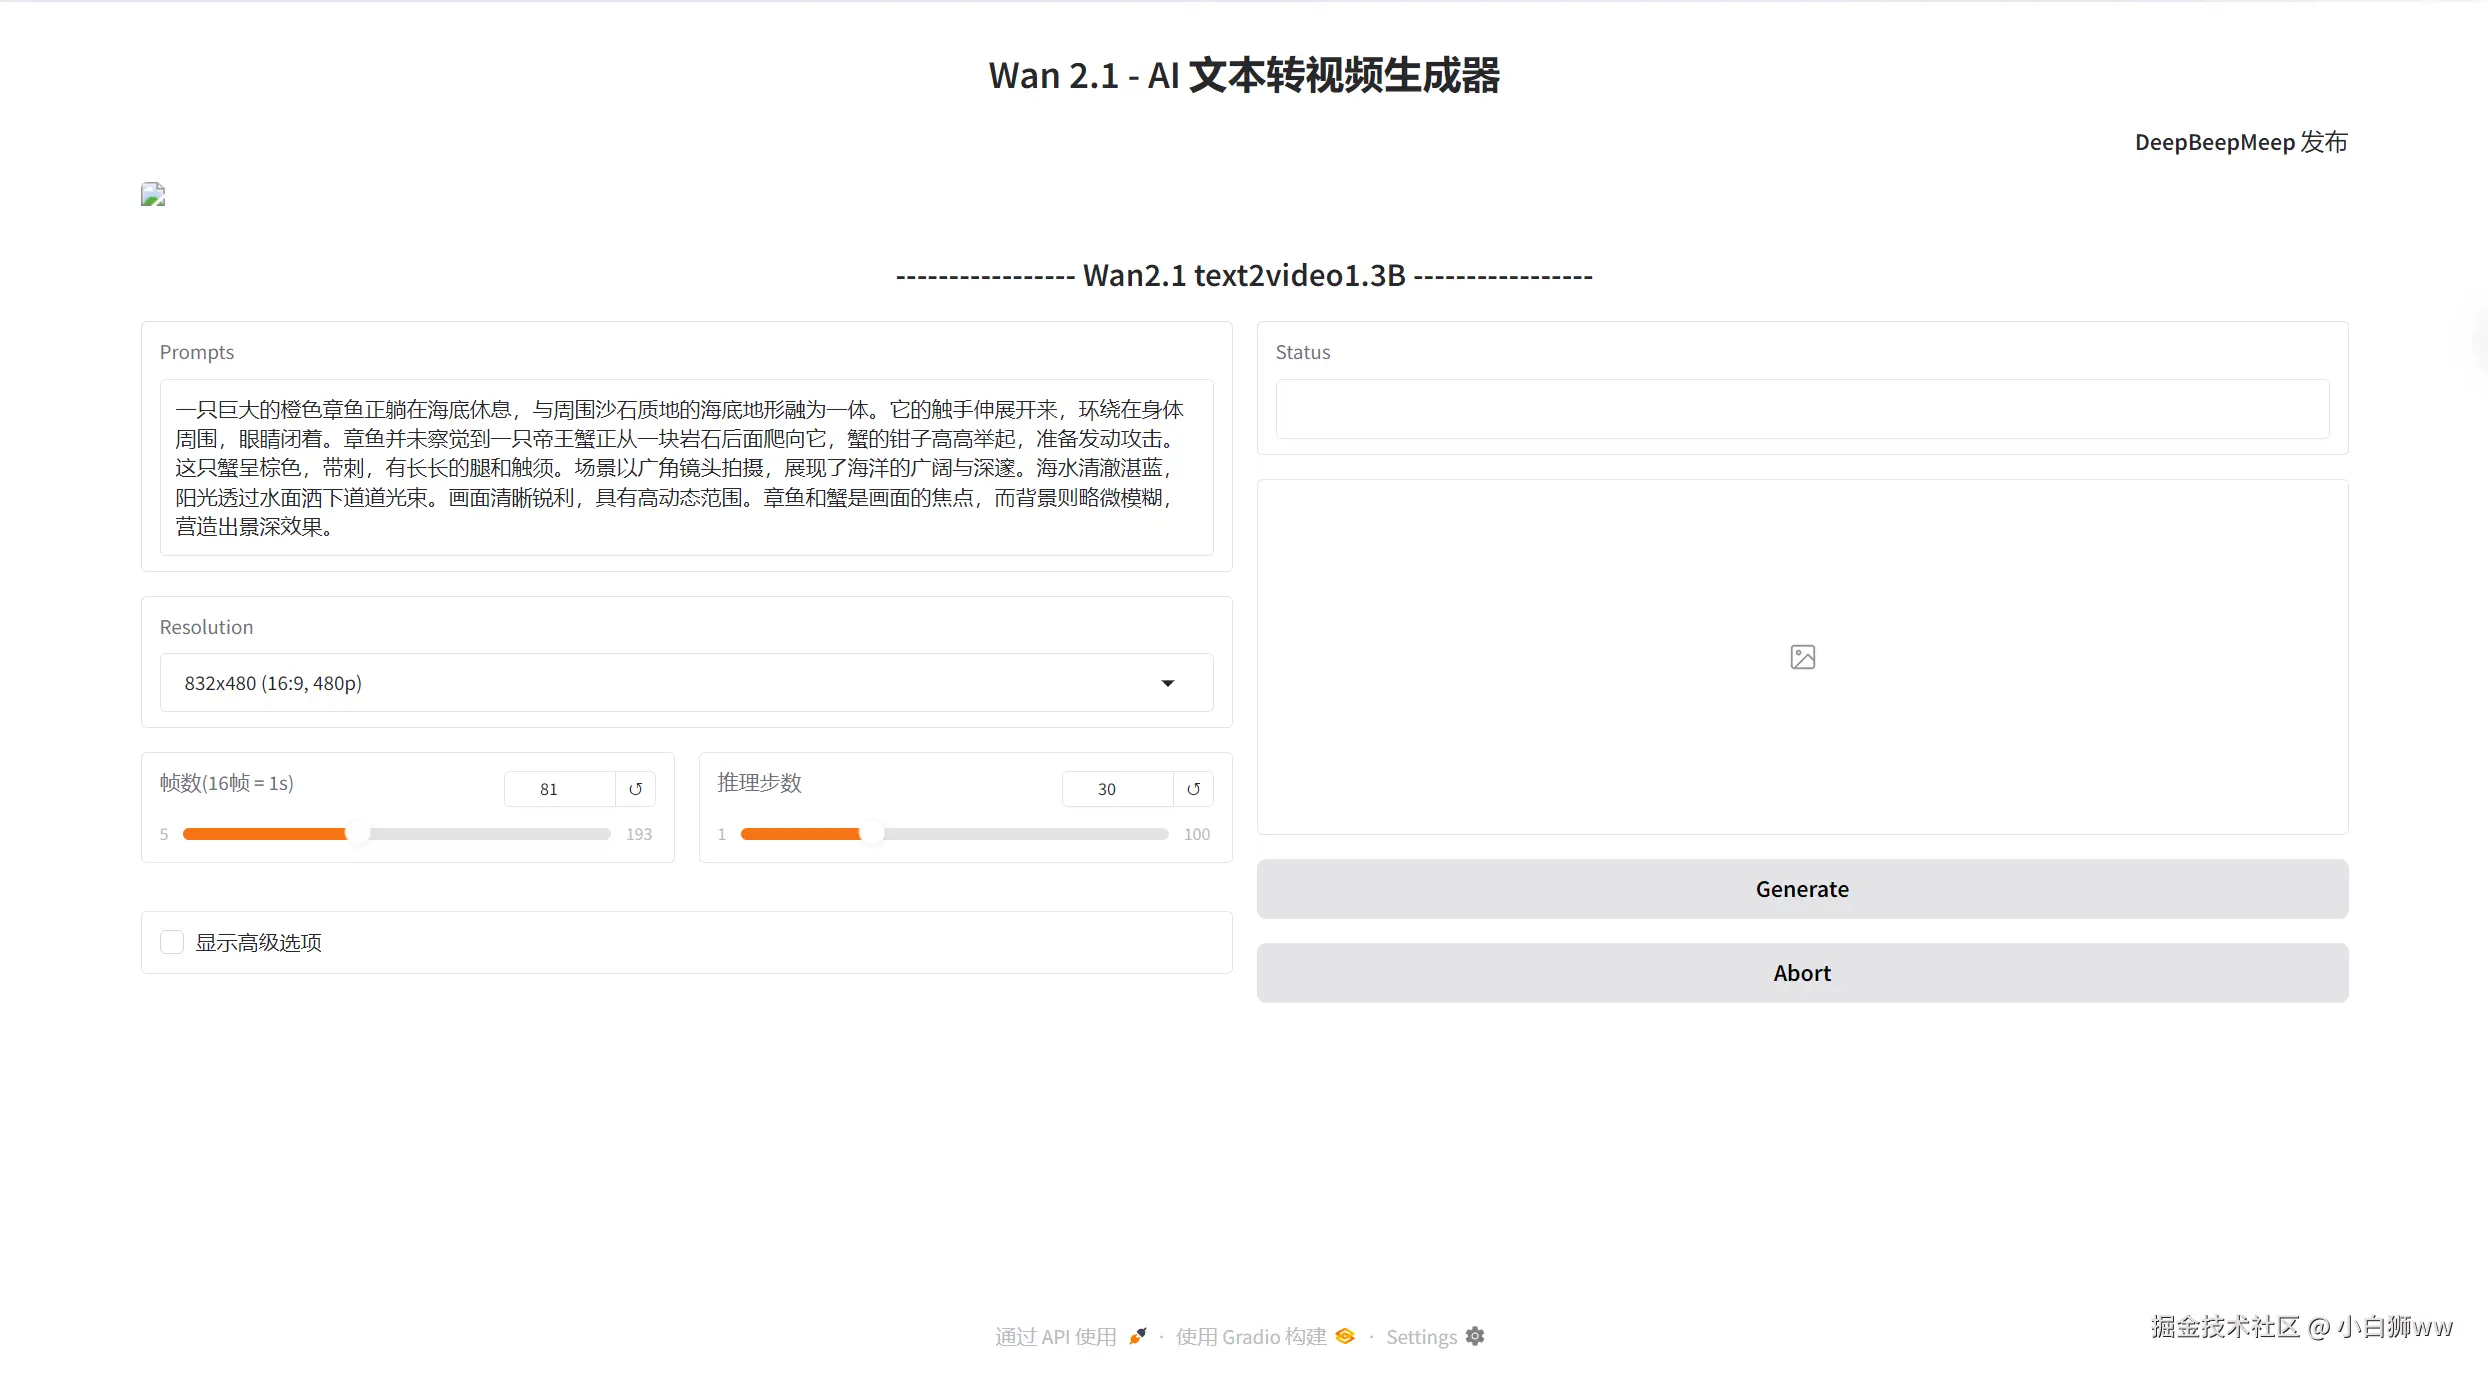This screenshot has width=2488, height=1375.
Task: Open the Settings link in footer
Action: click(x=1421, y=1337)
